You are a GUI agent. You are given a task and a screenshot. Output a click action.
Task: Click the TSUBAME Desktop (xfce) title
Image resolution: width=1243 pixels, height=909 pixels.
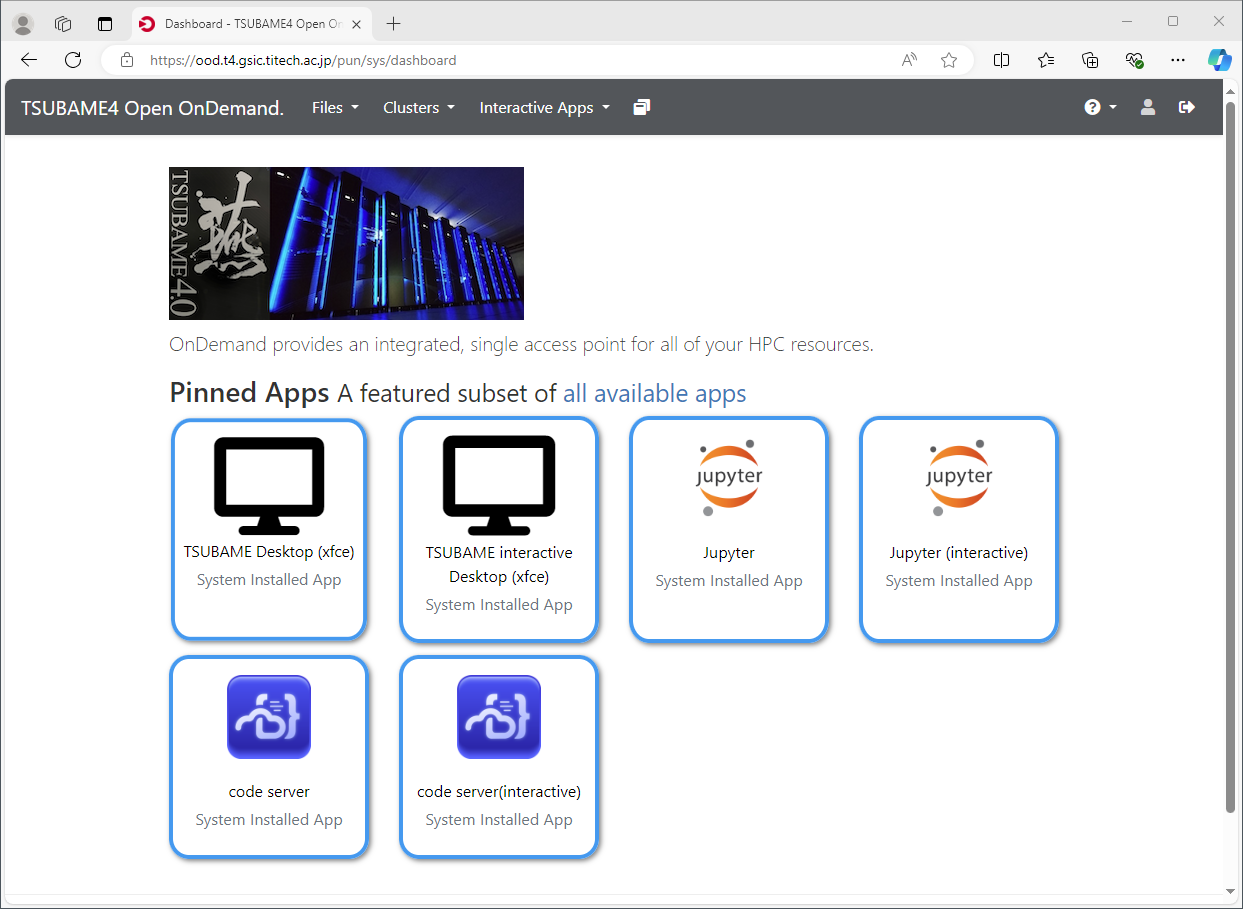point(269,551)
